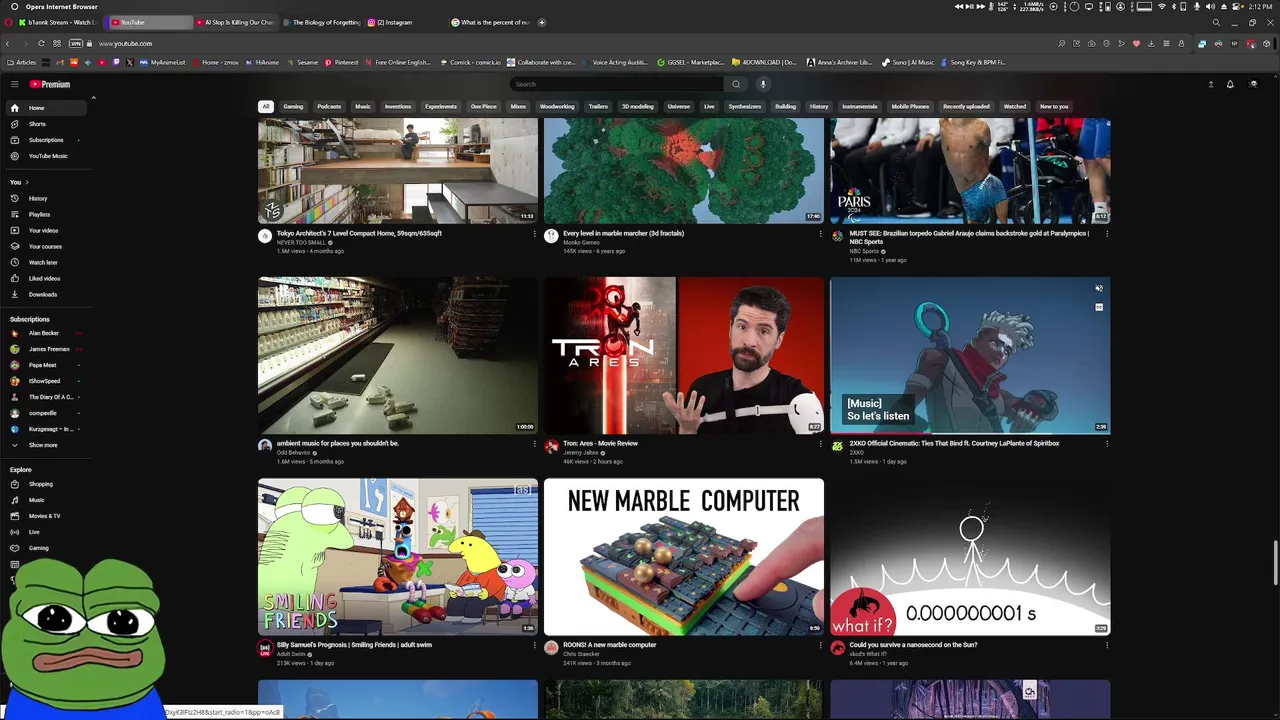Unmute the 2XKO video preview

click(x=1098, y=289)
